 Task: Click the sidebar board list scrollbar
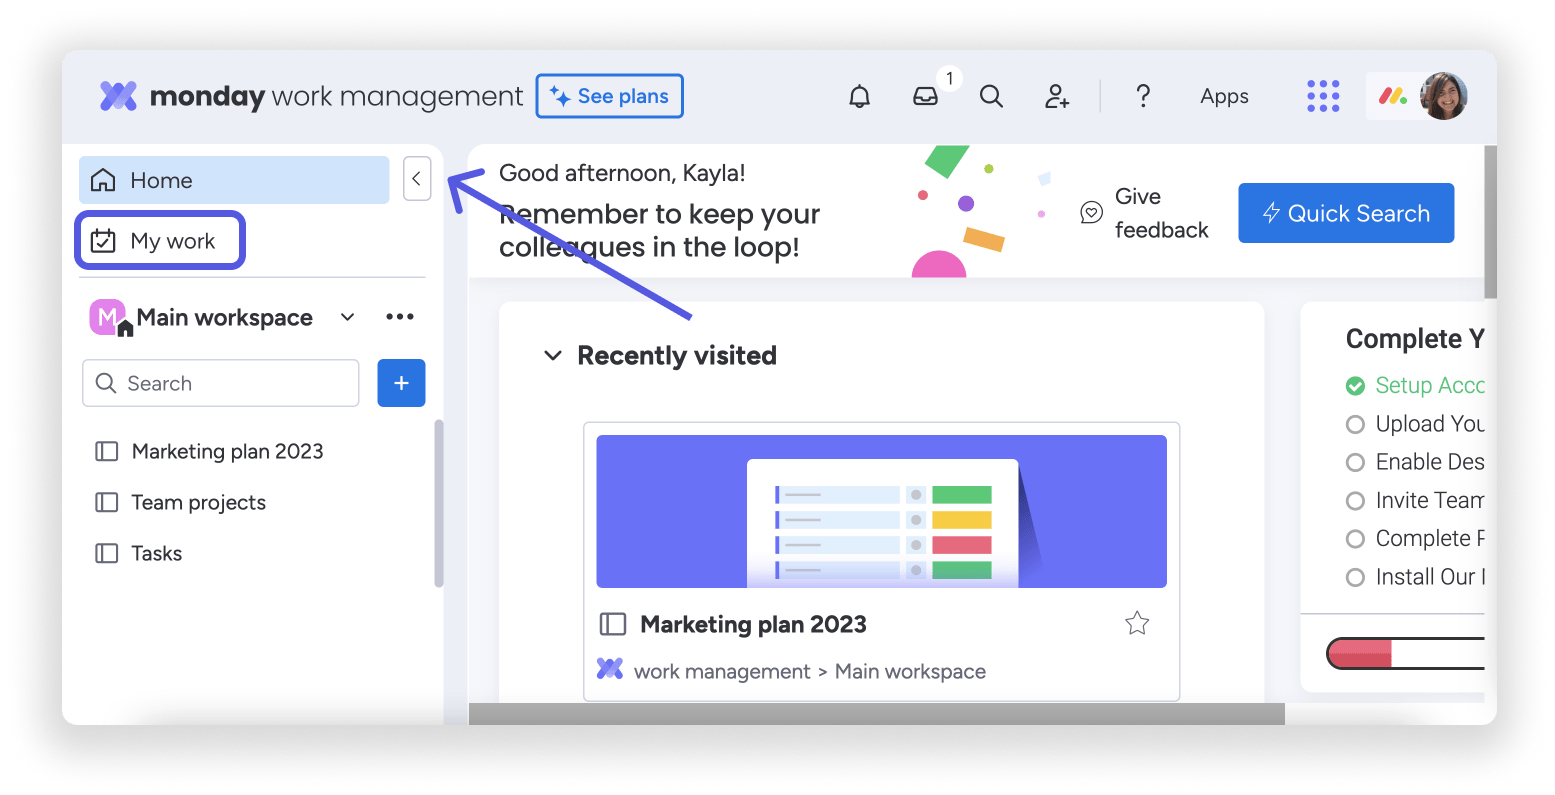[x=438, y=503]
